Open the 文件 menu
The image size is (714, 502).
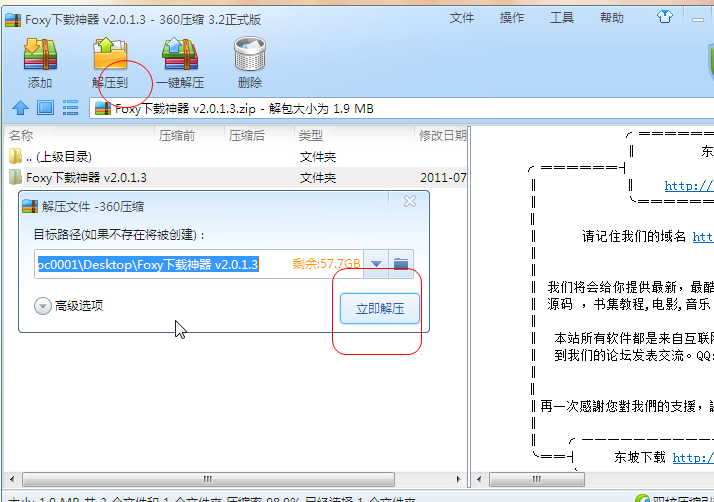pyautogui.click(x=462, y=18)
